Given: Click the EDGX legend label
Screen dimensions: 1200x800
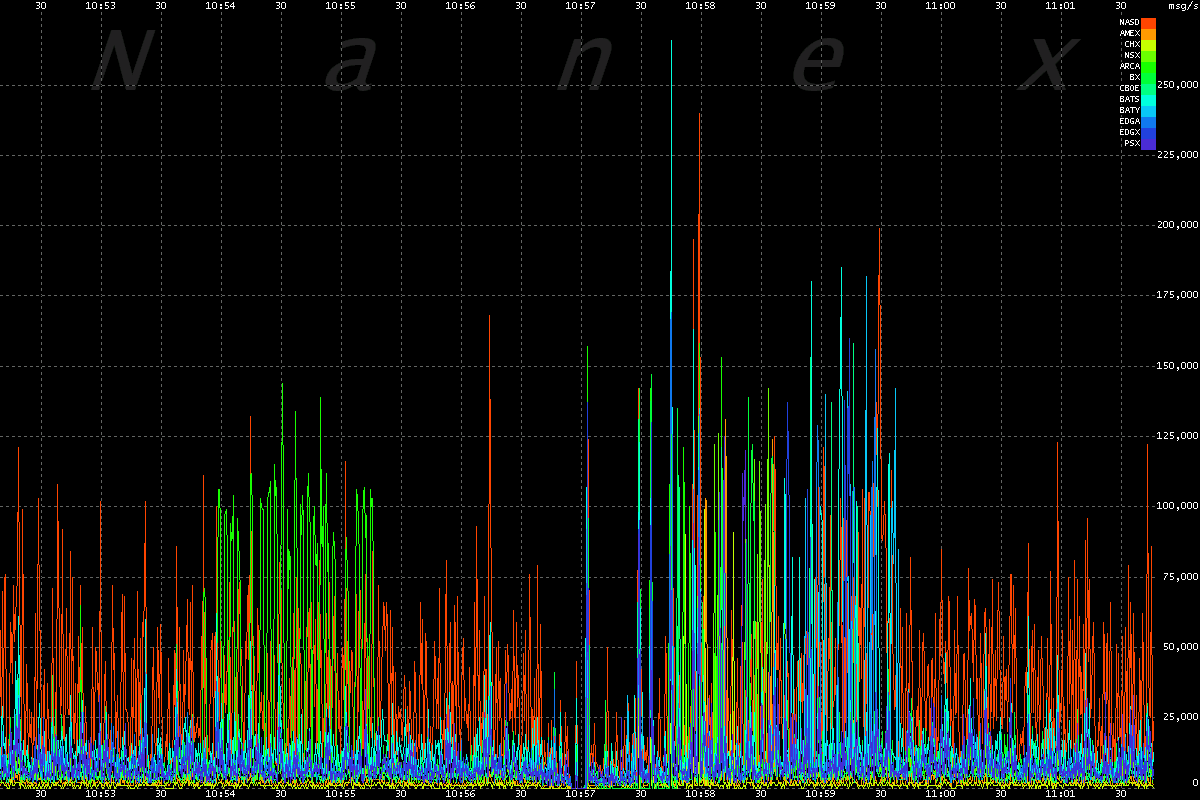Looking at the screenshot, I should click(1130, 132).
